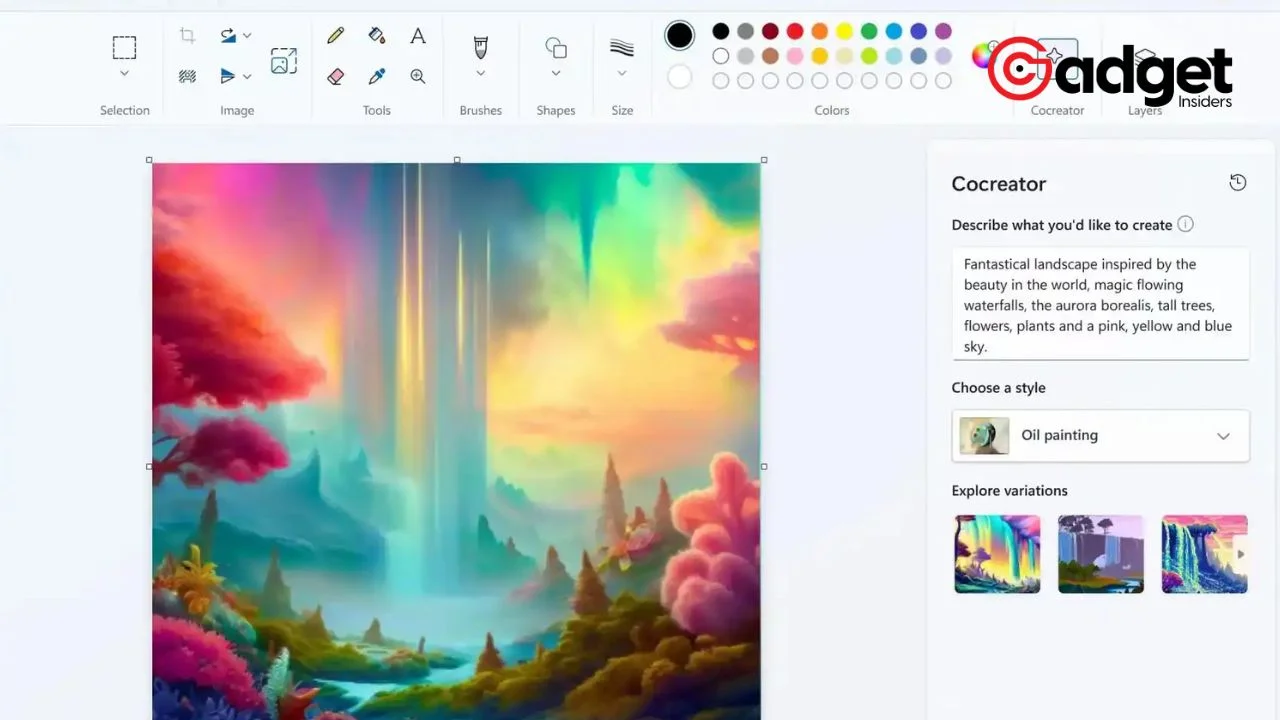This screenshot has height=720, width=1280.
Task: Pick the lime palette swatch
Action: tap(869, 56)
